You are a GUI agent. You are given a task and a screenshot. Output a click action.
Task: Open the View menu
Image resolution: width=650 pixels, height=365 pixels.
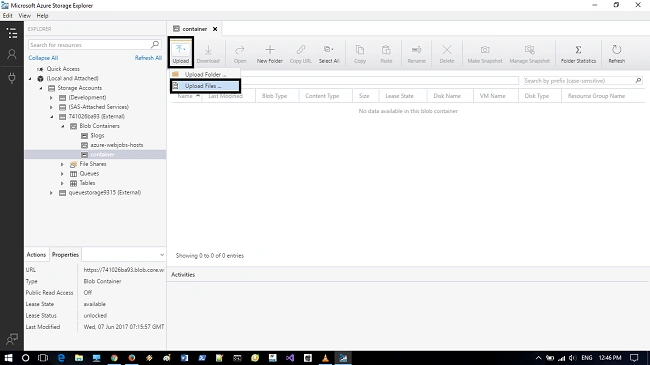pyautogui.click(x=24, y=16)
